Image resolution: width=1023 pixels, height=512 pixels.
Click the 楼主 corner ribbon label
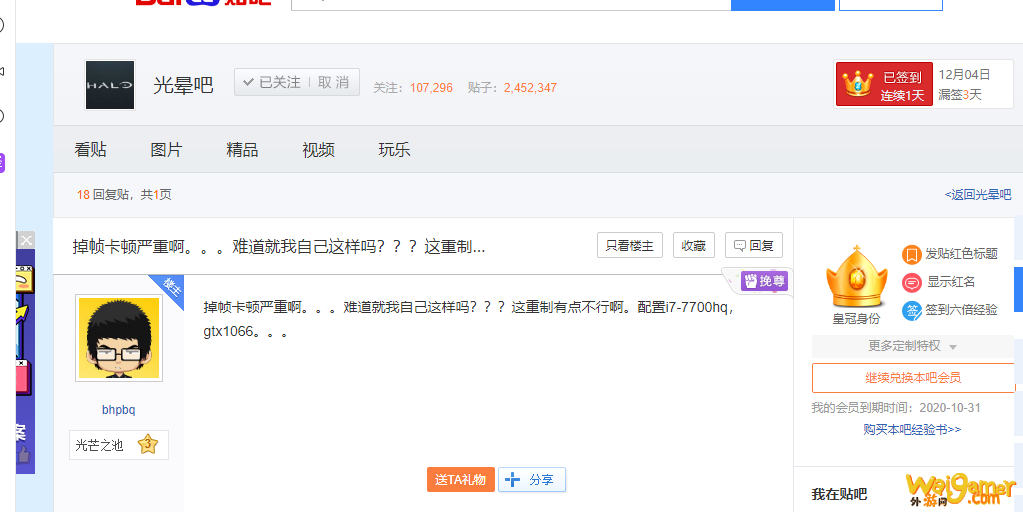[170, 288]
